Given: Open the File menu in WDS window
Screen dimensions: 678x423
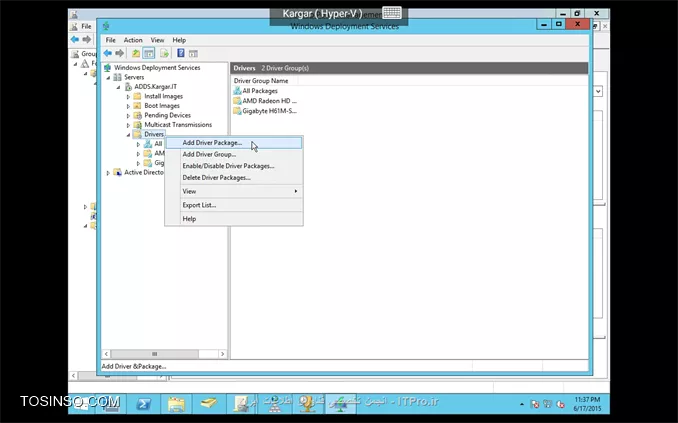Looking at the screenshot, I should (111, 40).
